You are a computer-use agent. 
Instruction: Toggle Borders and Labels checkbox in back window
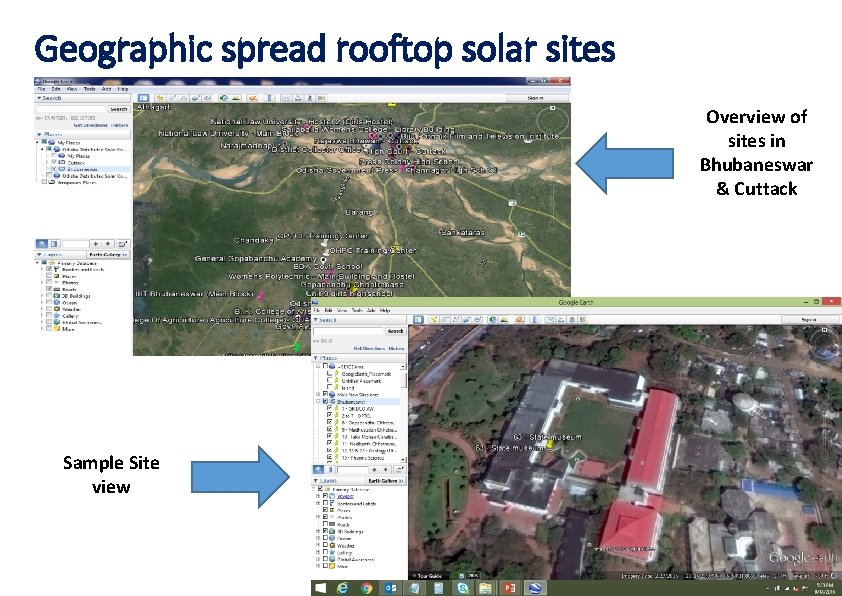49,269
